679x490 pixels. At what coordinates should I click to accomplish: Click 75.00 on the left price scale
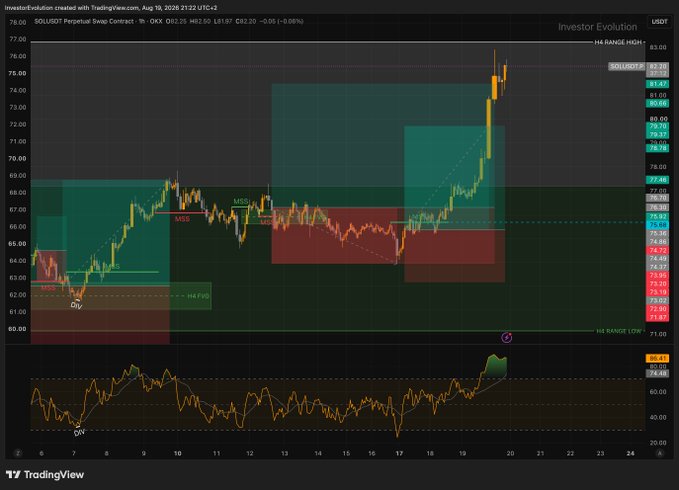pos(17,73)
